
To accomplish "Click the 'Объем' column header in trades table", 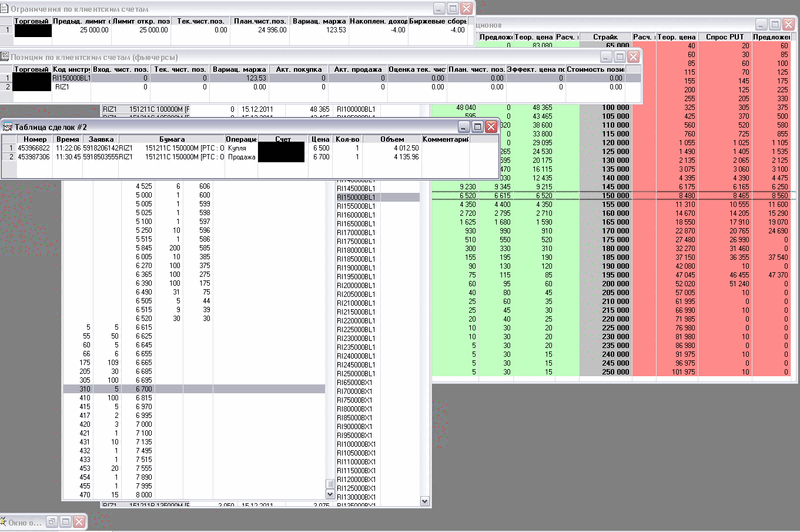I will [392, 139].
